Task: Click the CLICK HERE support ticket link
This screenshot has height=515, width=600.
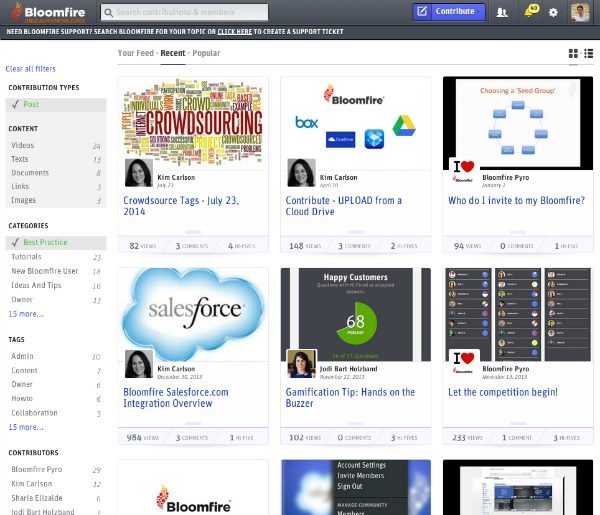Action: point(235,32)
